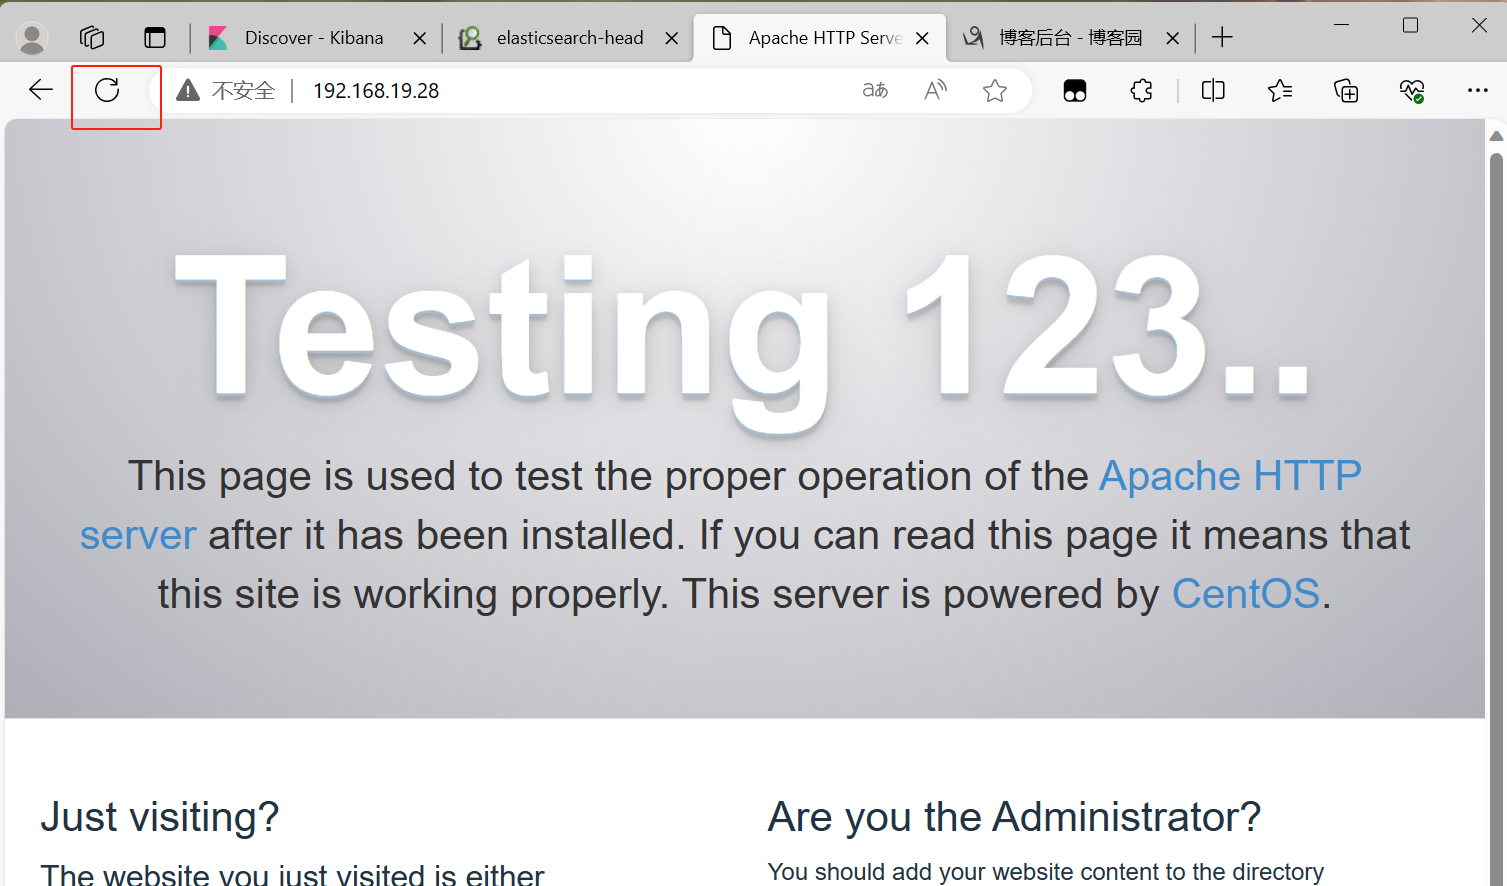Viewport: 1507px width, 886px height.
Task: Open the tab actions menu icon
Action: click(x=155, y=38)
